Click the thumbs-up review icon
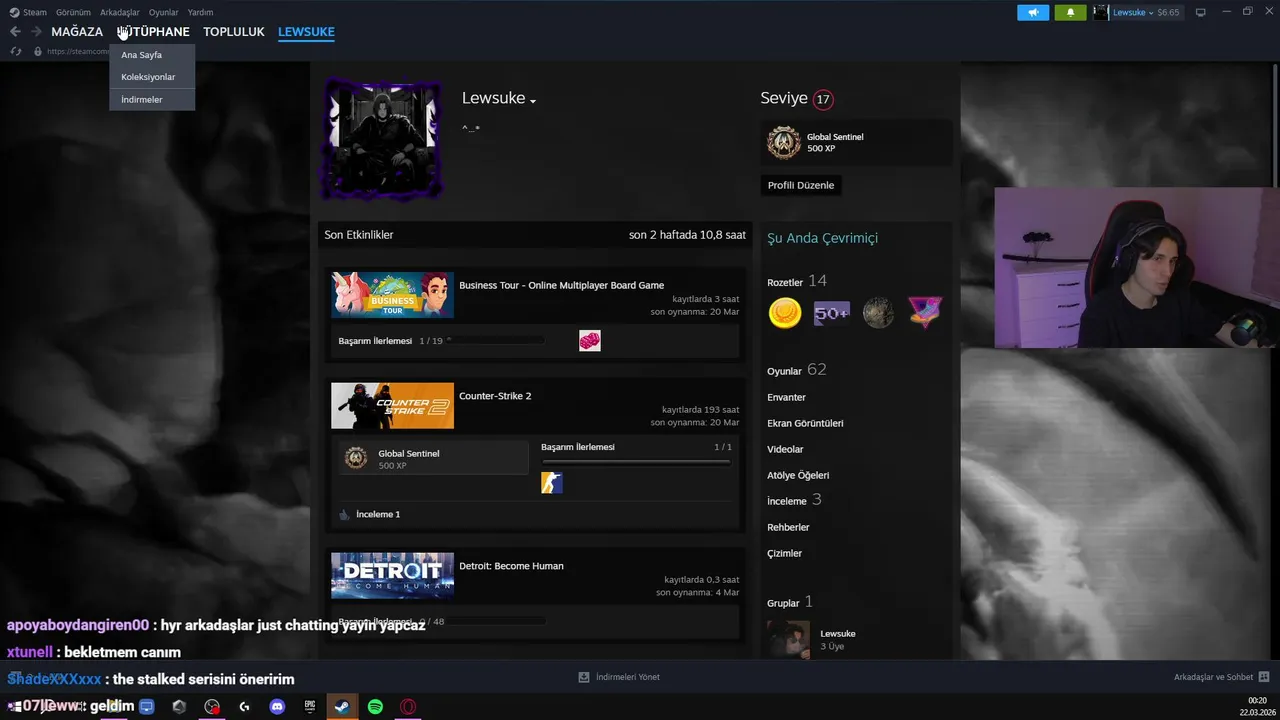Viewport: 1280px width, 720px height. click(x=344, y=514)
